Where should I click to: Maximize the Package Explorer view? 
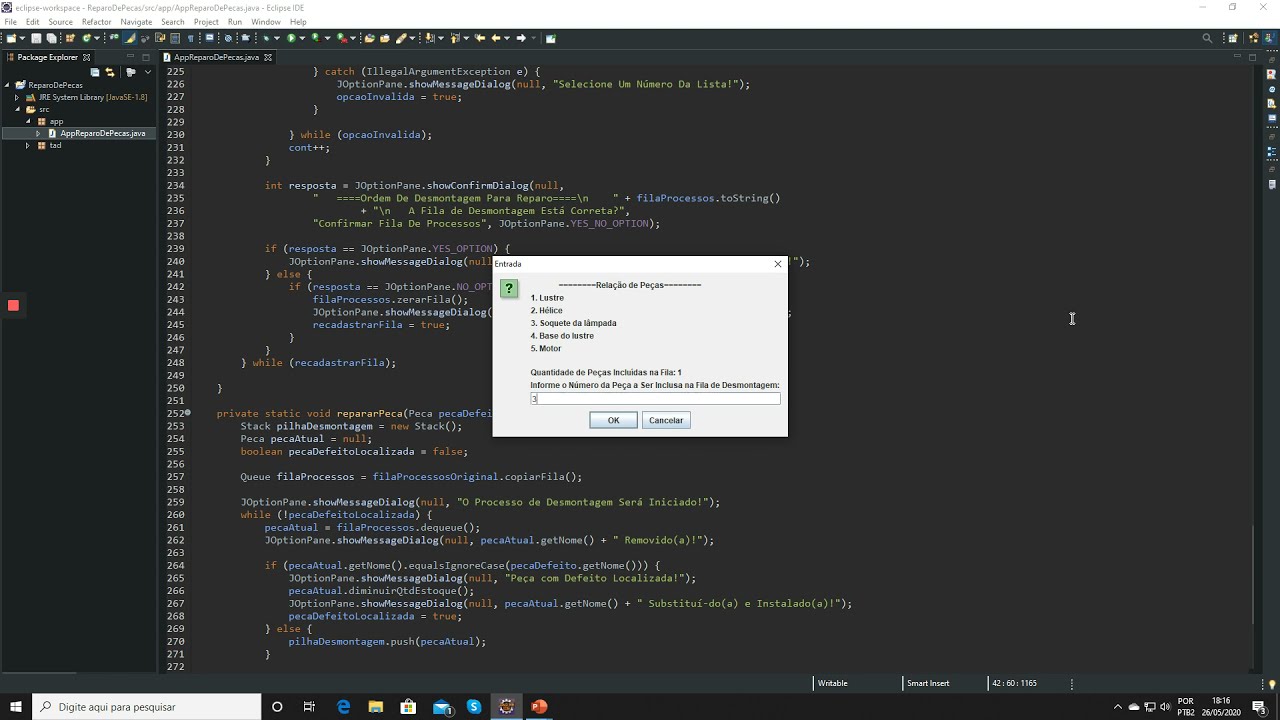point(146,57)
